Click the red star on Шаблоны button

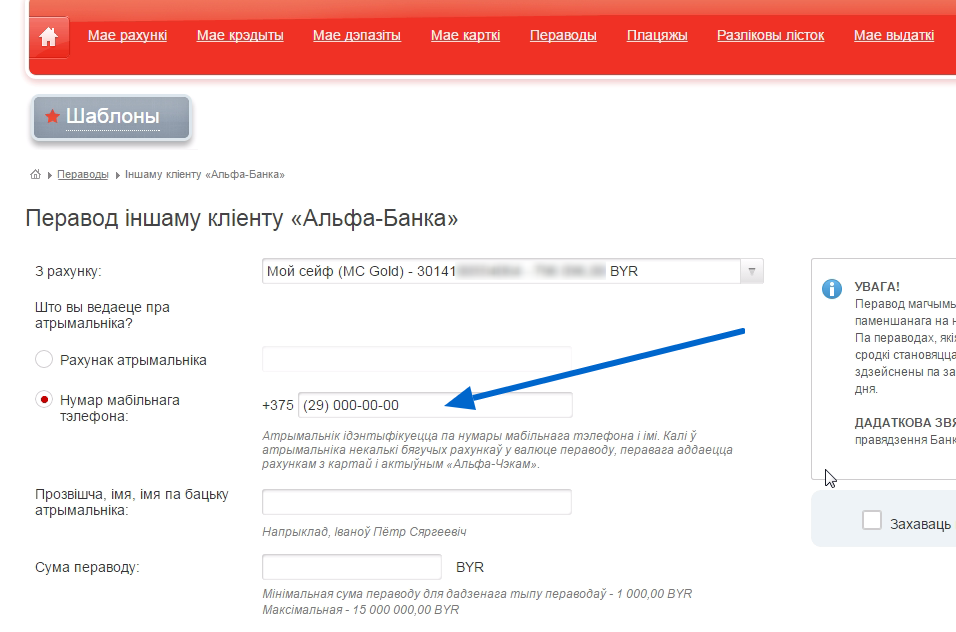pyautogui.click(x=52, y=117)
